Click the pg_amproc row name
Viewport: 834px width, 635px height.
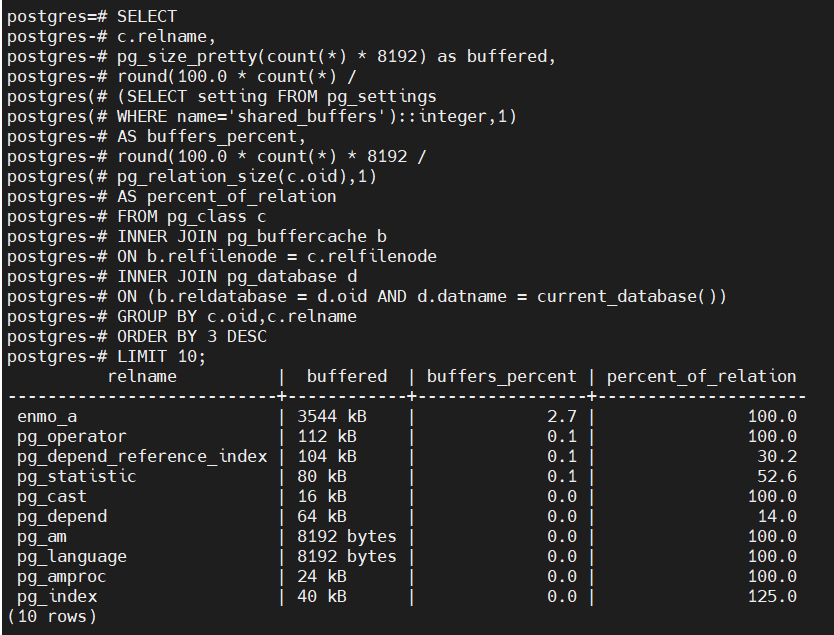pos(61,576)
